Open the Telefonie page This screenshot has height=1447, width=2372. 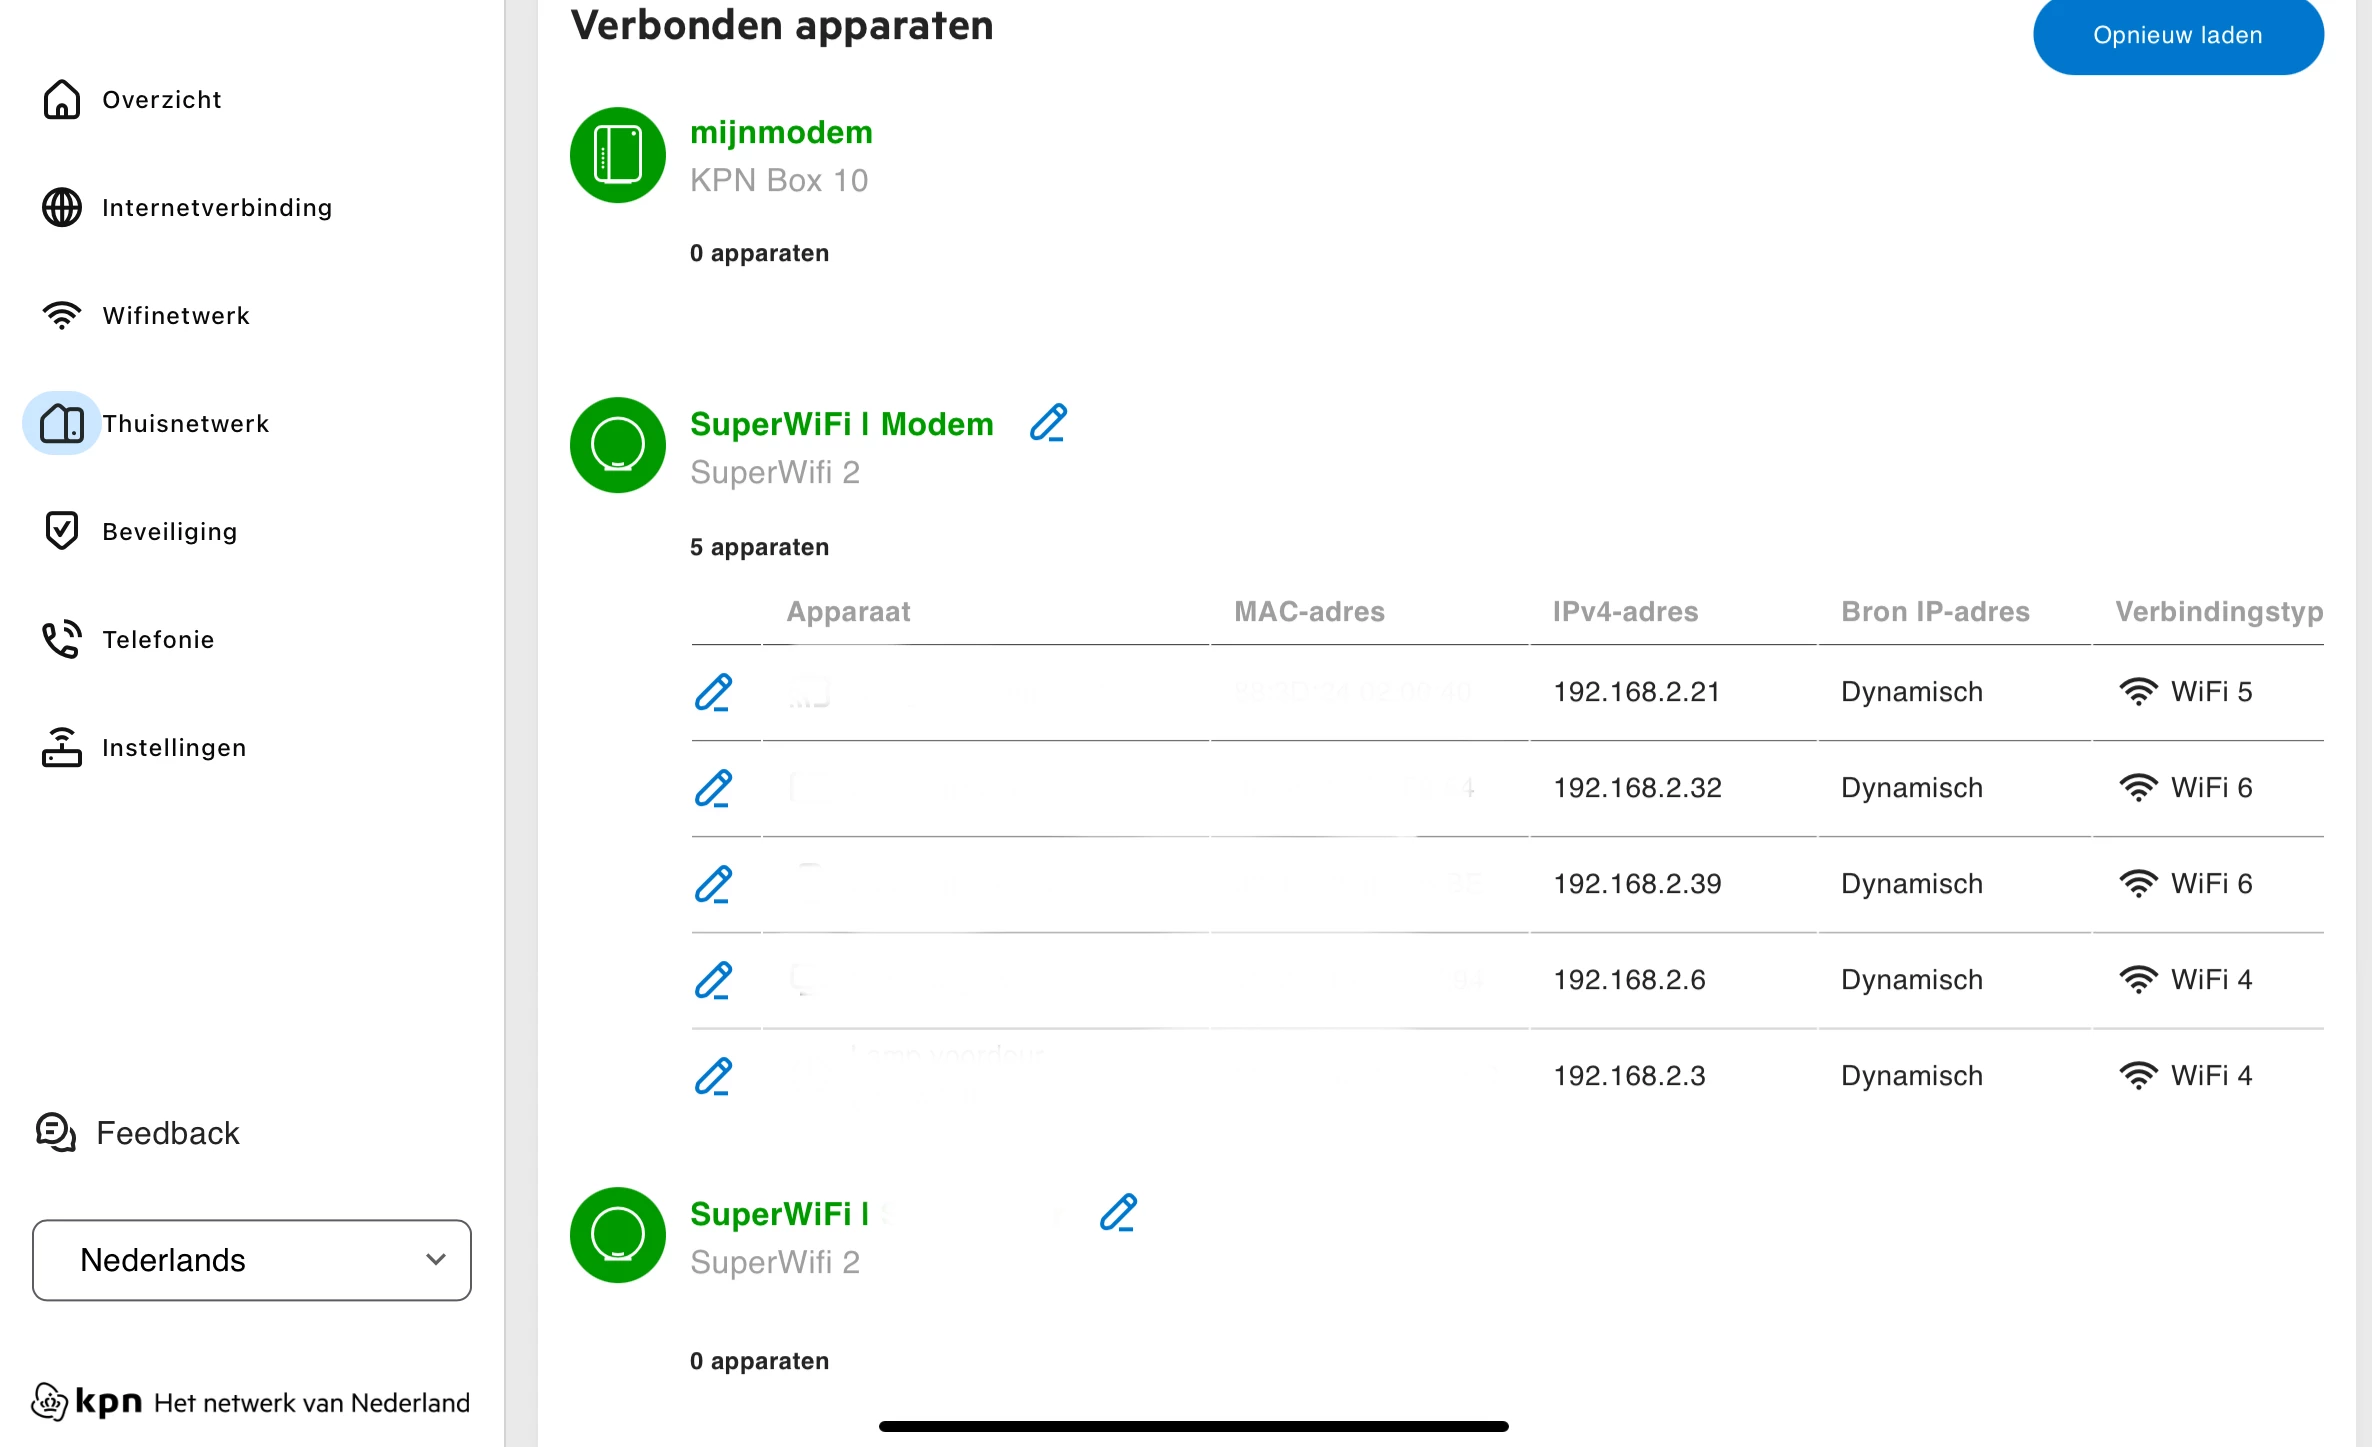157,640
